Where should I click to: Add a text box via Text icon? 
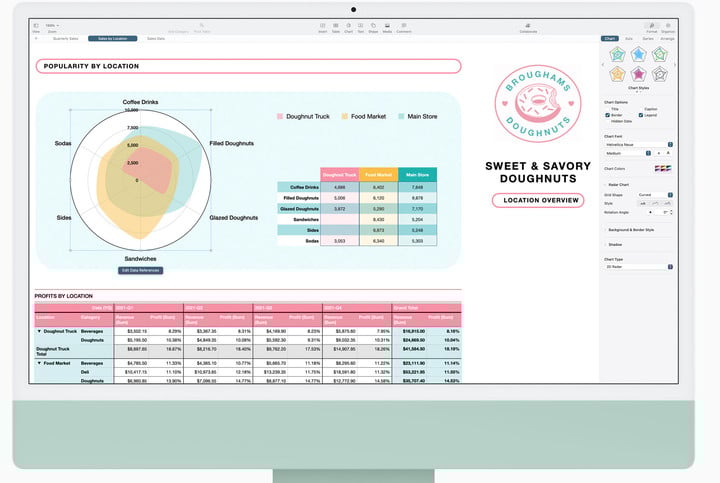(360, 26)
